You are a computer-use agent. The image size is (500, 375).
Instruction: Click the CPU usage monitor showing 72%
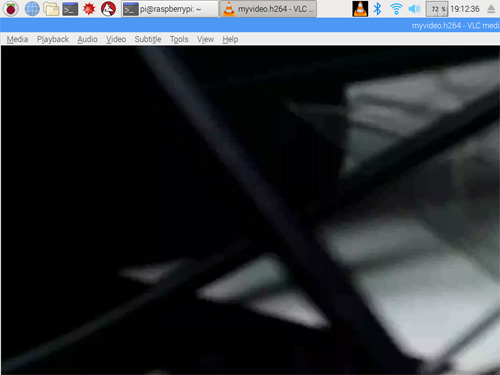pyautogui.click(x=437, y=9)
